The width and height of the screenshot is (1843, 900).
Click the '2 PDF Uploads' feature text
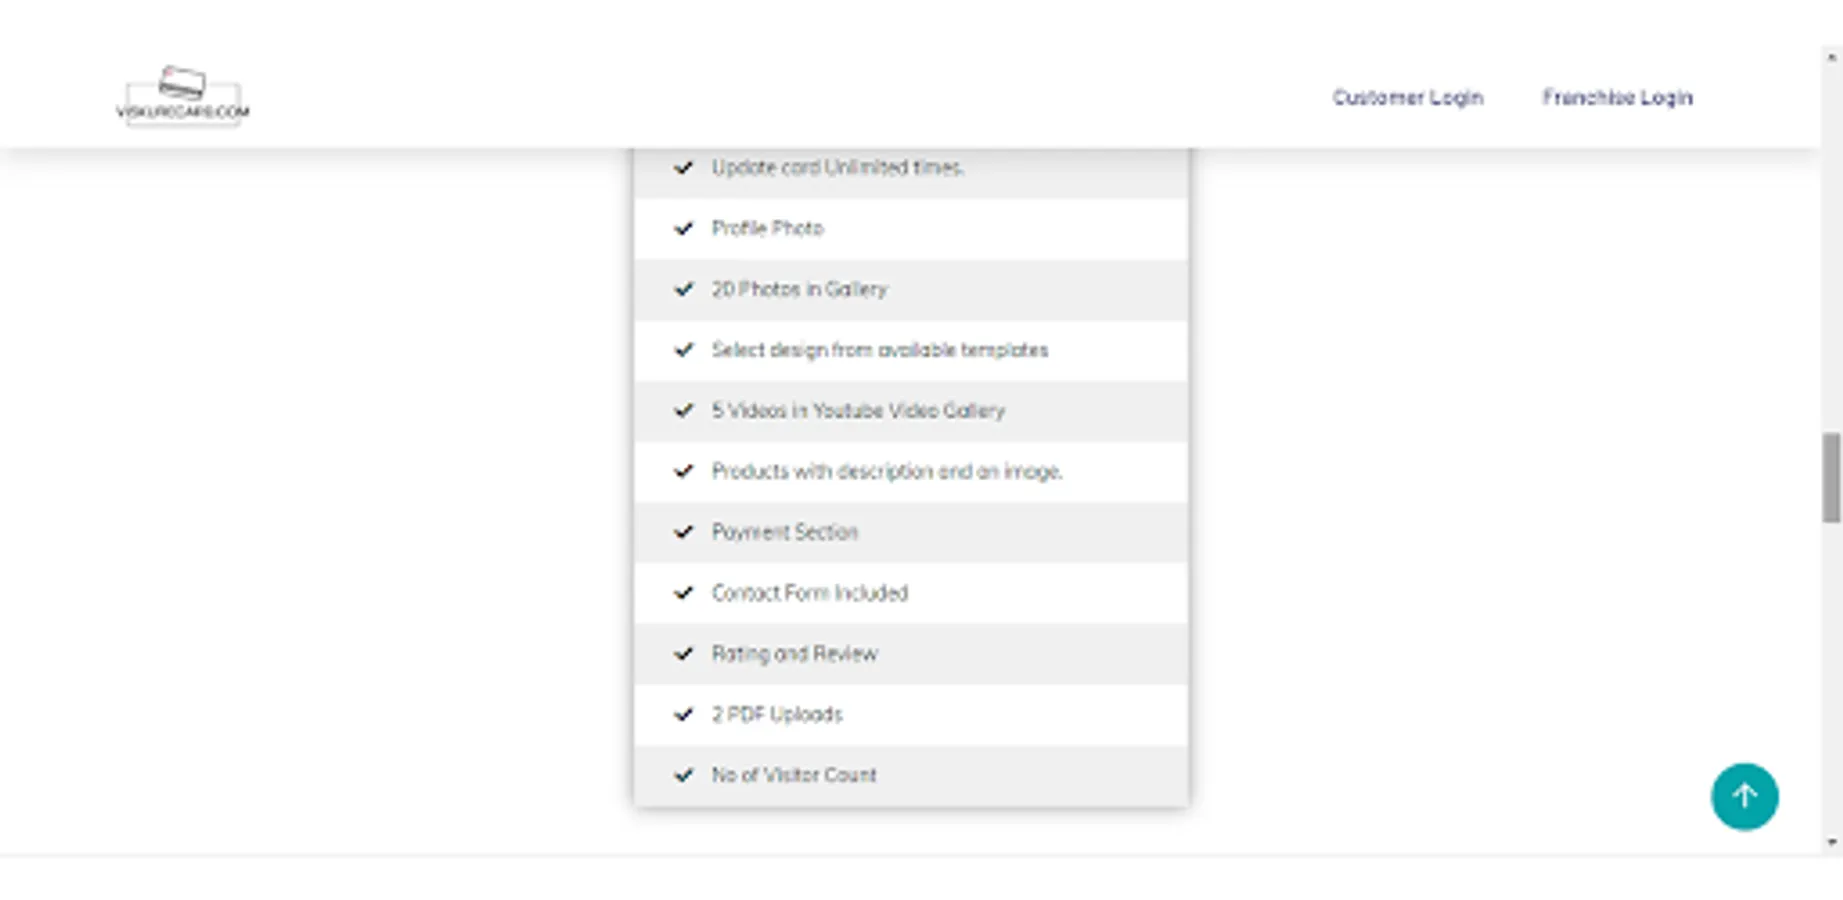coord(777,715)
